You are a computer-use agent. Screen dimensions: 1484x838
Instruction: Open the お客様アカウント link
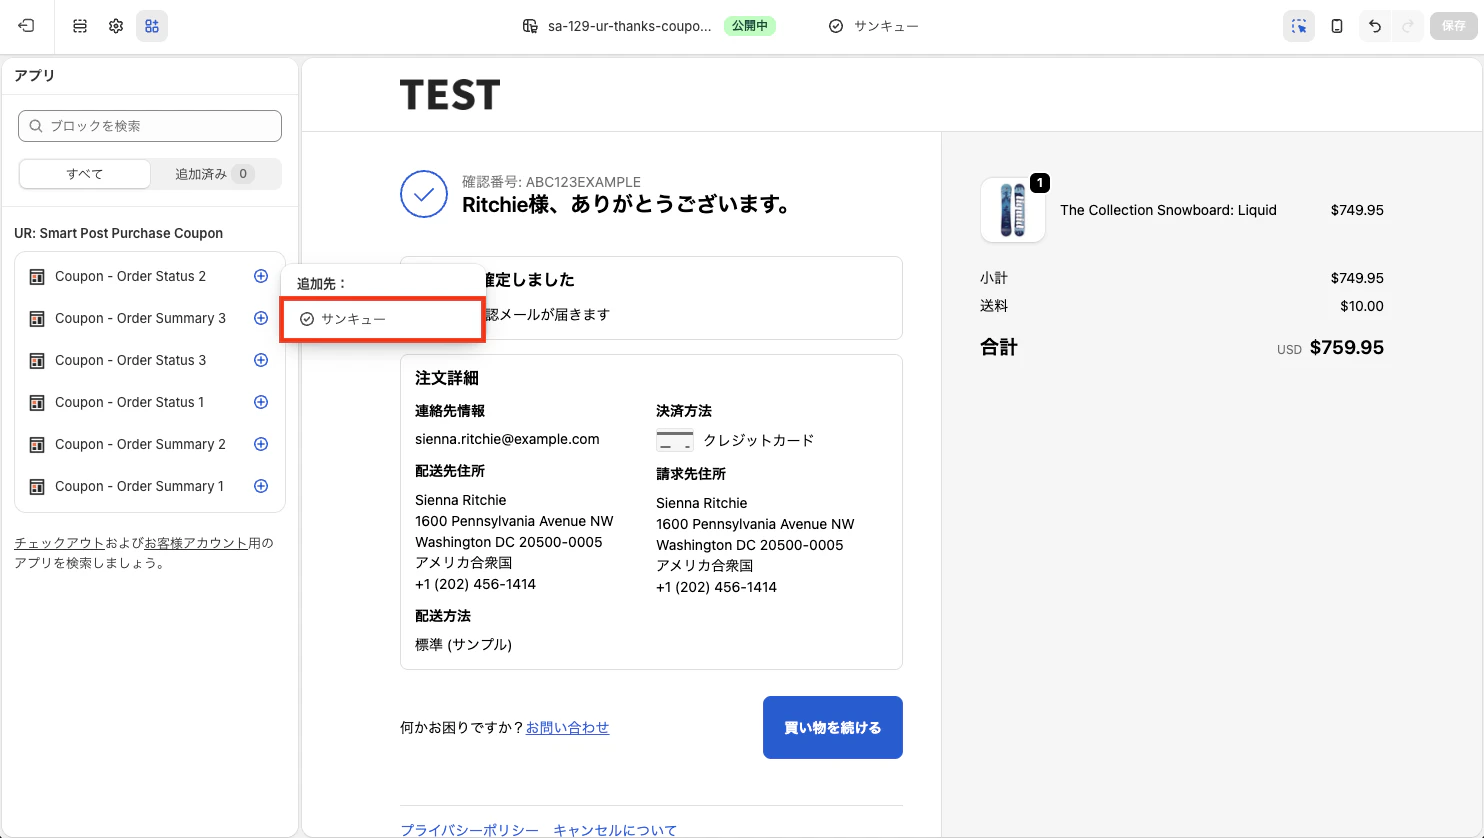196,543
